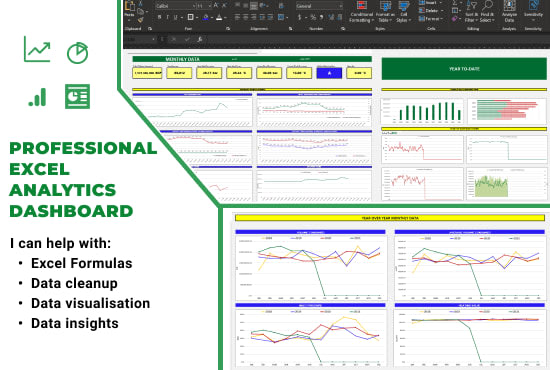This screenshot has height=370, width=550.
Task: Click the Percent Style icon
Action: click(x=313, y=17)
